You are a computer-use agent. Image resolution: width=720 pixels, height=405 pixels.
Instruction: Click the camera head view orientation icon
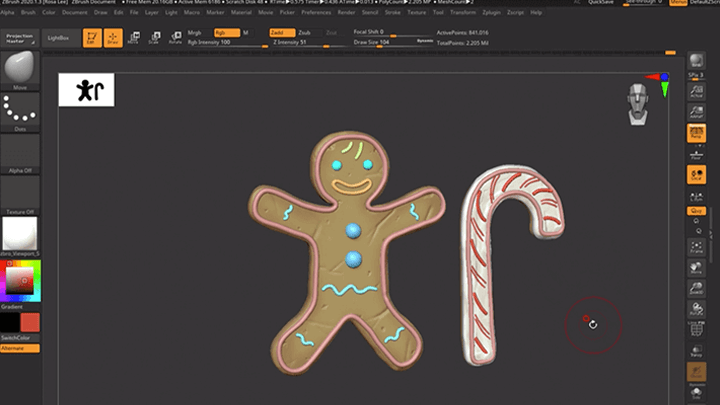click(638, 104)
